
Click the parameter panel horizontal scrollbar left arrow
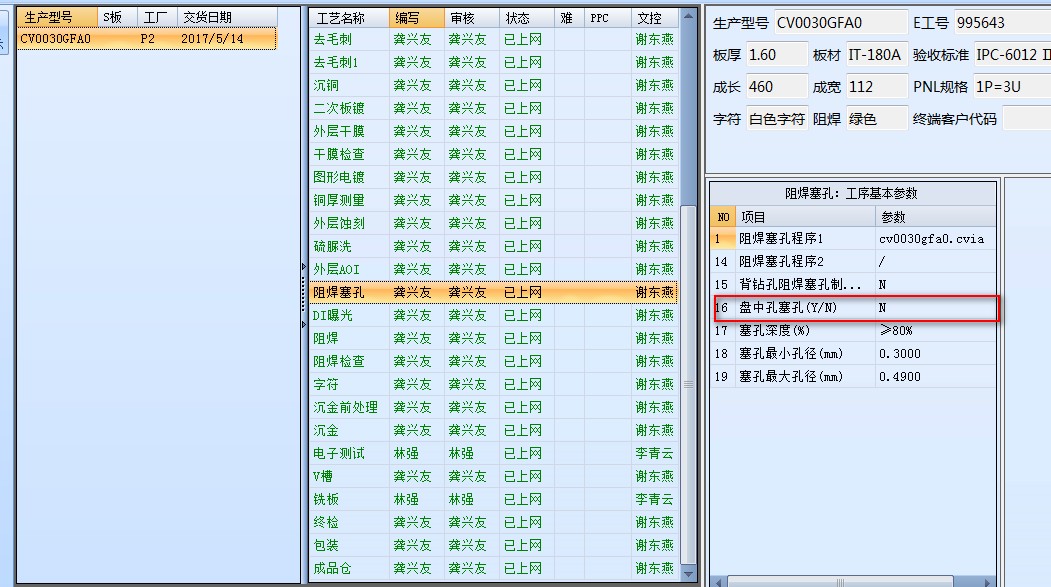pyautogui.click(x=719, y=582)
